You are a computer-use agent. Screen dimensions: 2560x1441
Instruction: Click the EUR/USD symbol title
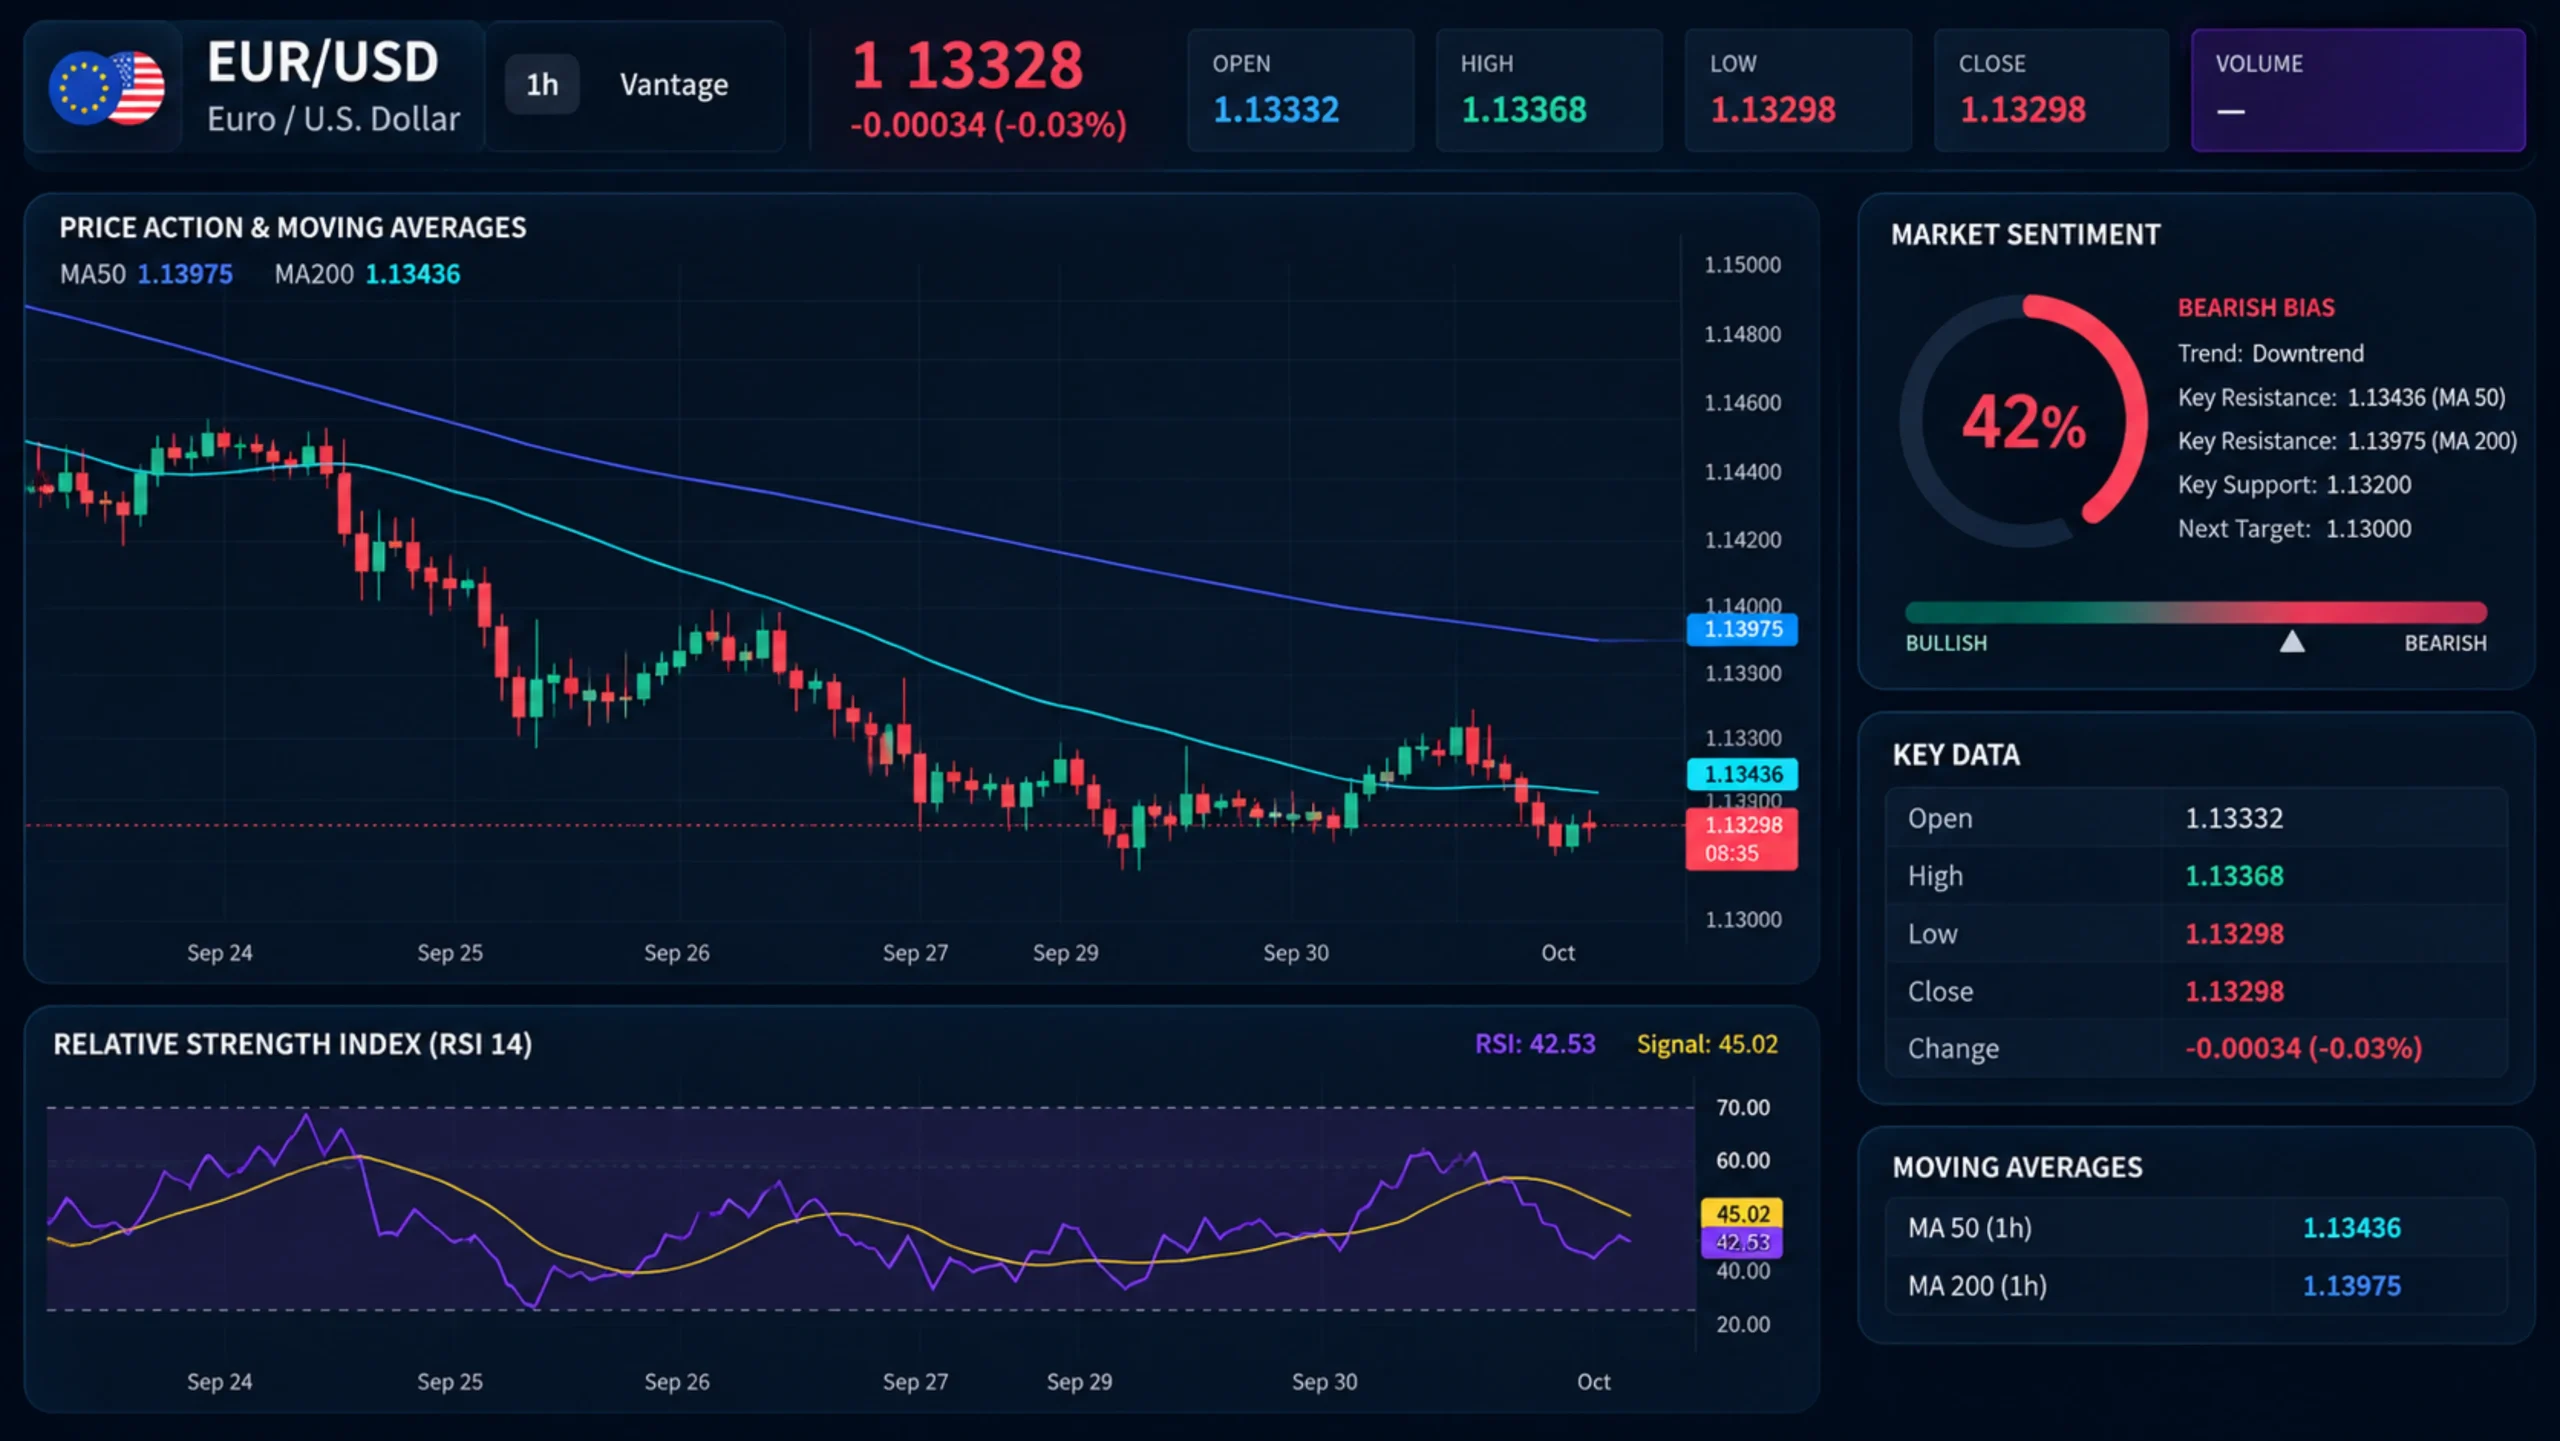point(323,62)
